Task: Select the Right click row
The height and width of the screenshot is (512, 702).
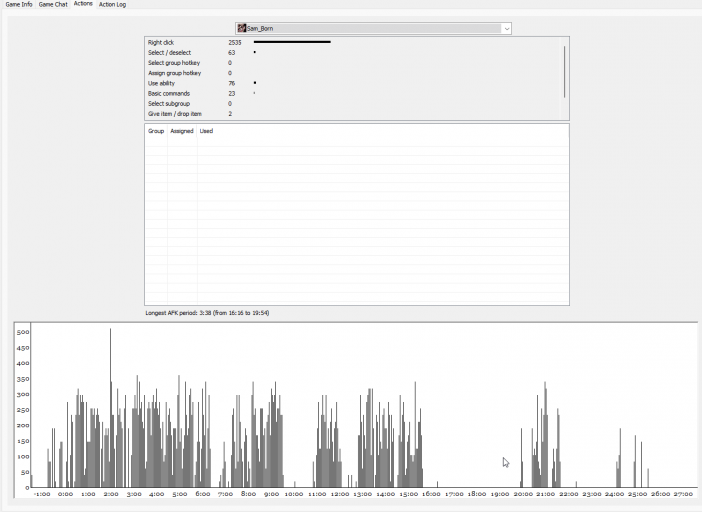Action: pyautogui.click(x=354, y=43)
